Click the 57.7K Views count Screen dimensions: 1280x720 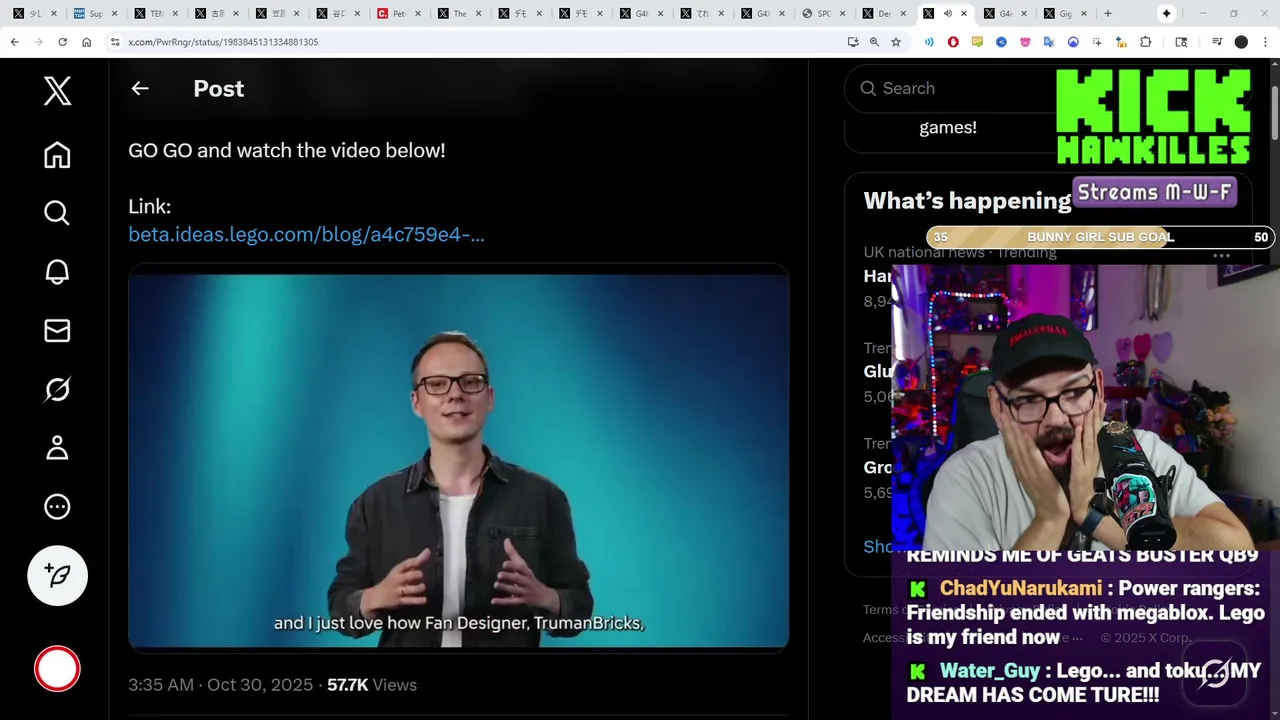pos(372,685)
